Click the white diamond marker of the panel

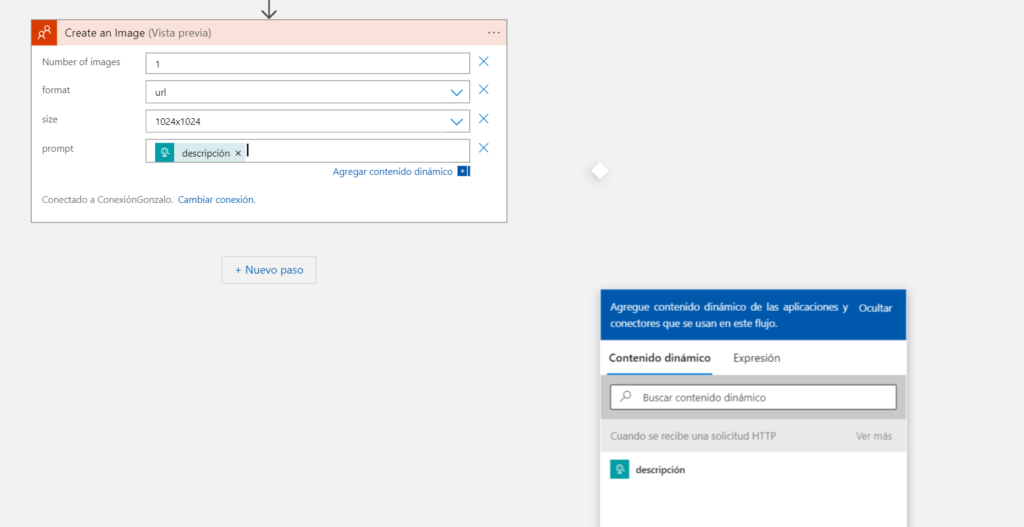[x=599, y=171]
